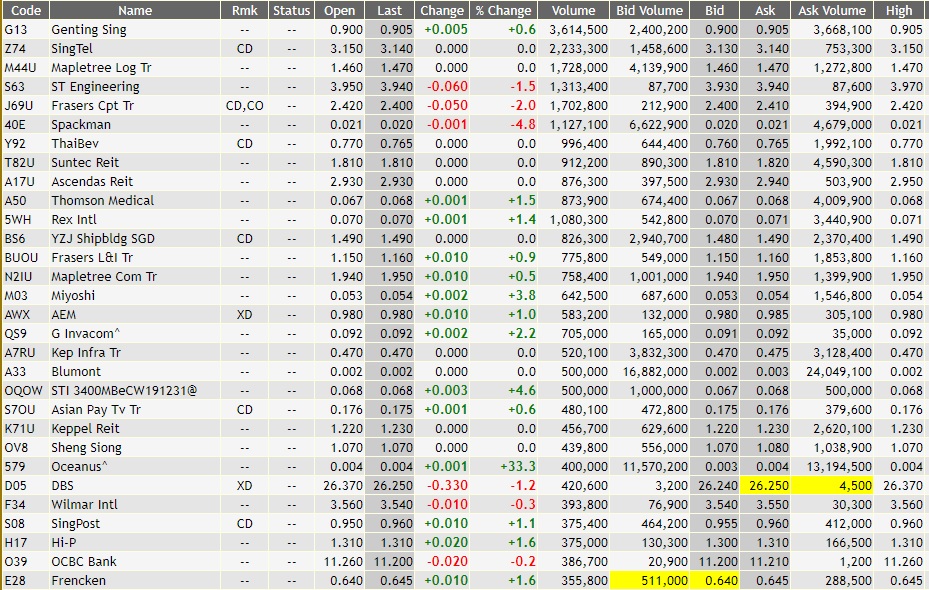Click OCBC Bank open price 11.260
Image resolution: width=929 pixels, height=590 pixels.
pos(343,562)
